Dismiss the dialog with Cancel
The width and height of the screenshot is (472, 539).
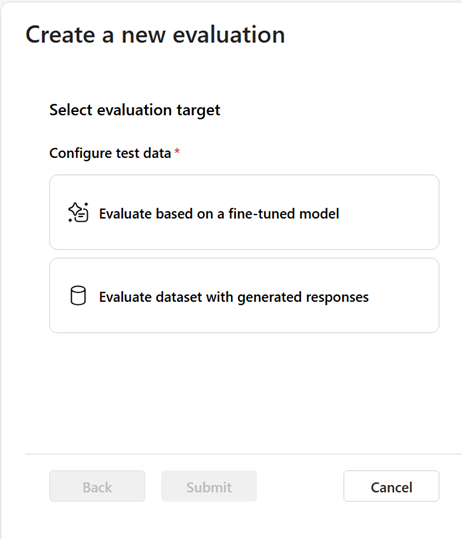[391, 486]
